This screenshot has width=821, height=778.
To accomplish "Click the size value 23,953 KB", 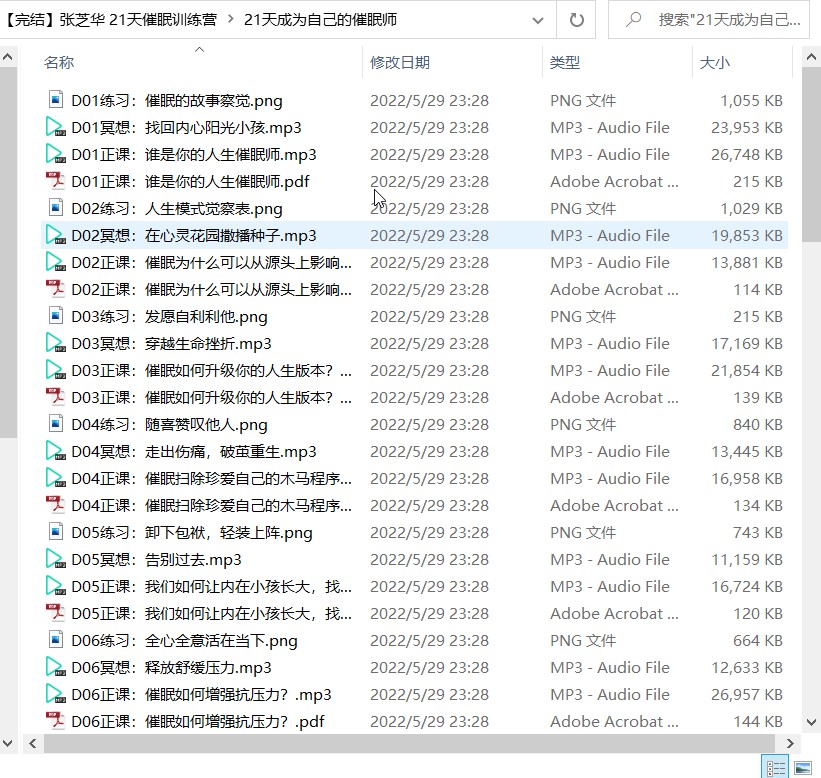I will click(x=747, y=127).
